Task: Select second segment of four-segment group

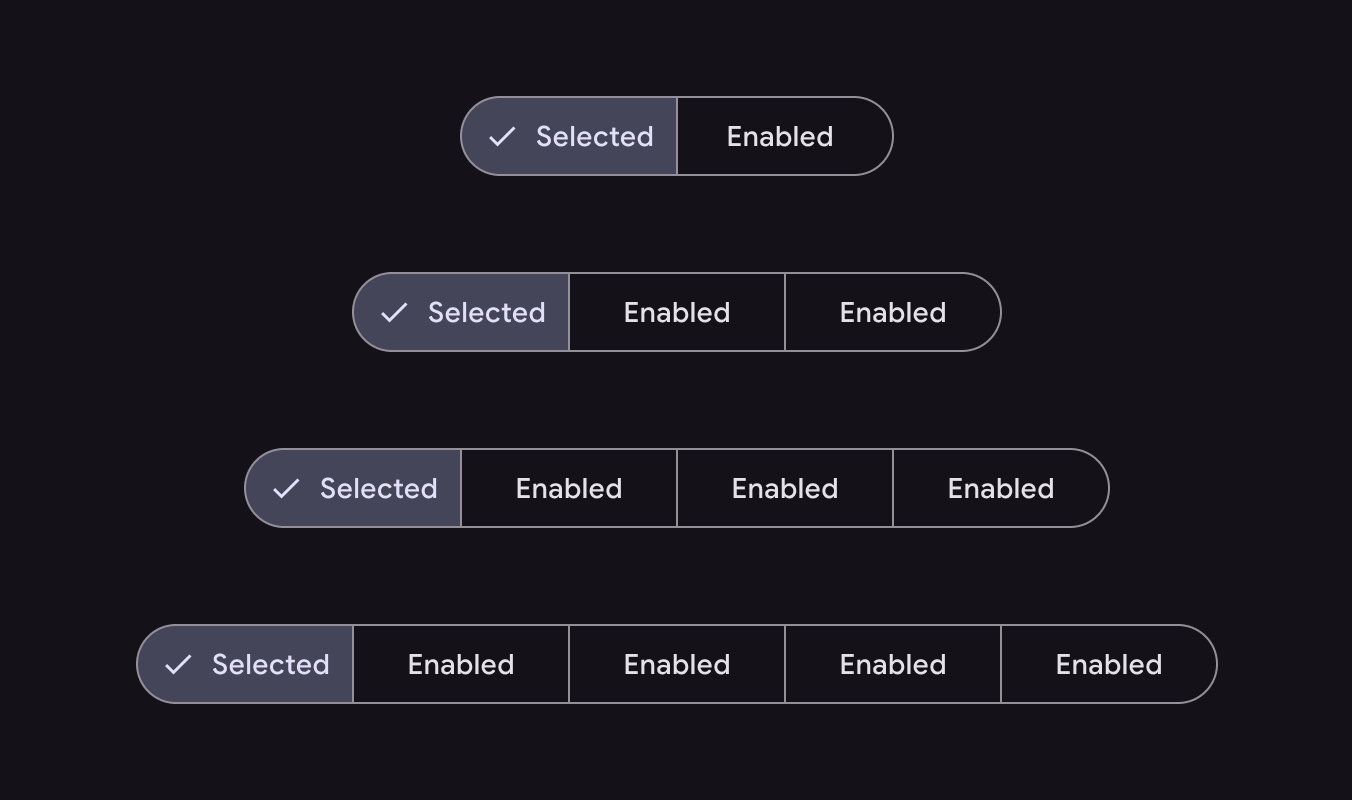Action: 569,488
